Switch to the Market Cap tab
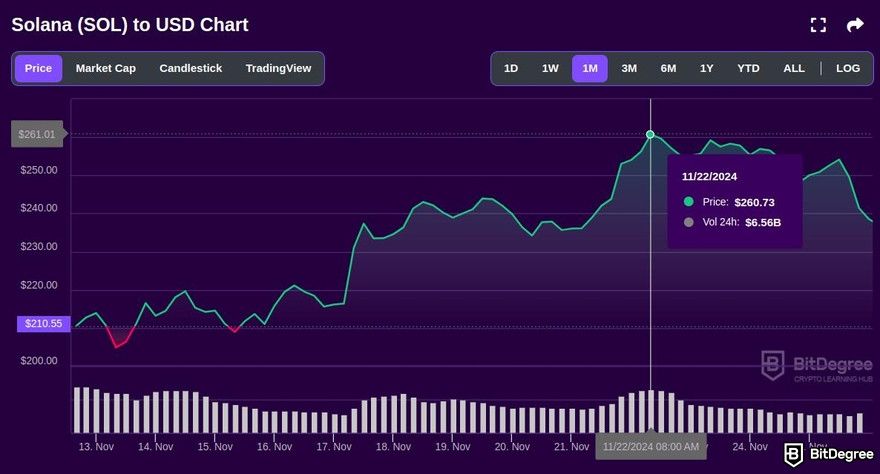The width and height of the screenshot is (880, 474). pos(105,68)
